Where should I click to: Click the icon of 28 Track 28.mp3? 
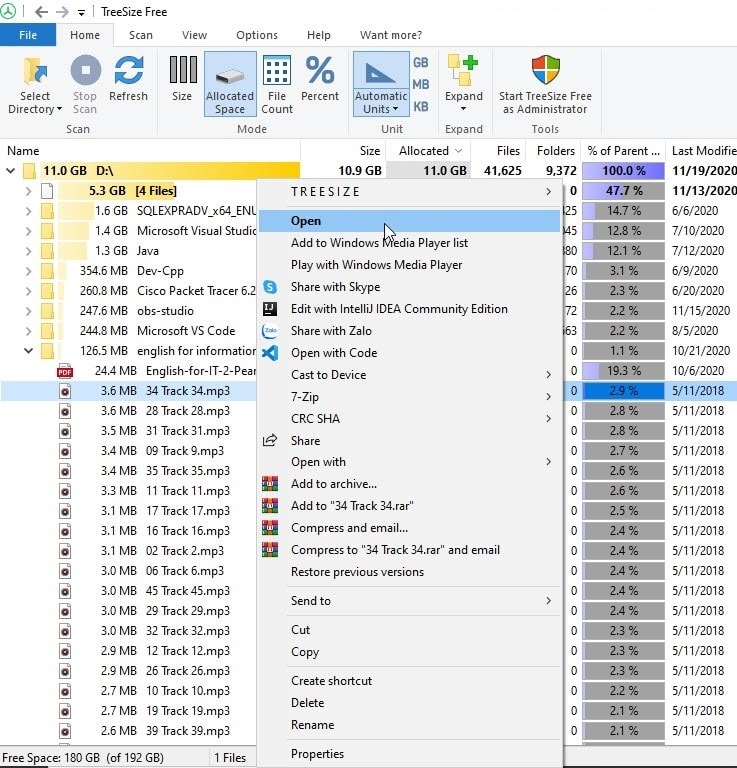pos(65,411)
